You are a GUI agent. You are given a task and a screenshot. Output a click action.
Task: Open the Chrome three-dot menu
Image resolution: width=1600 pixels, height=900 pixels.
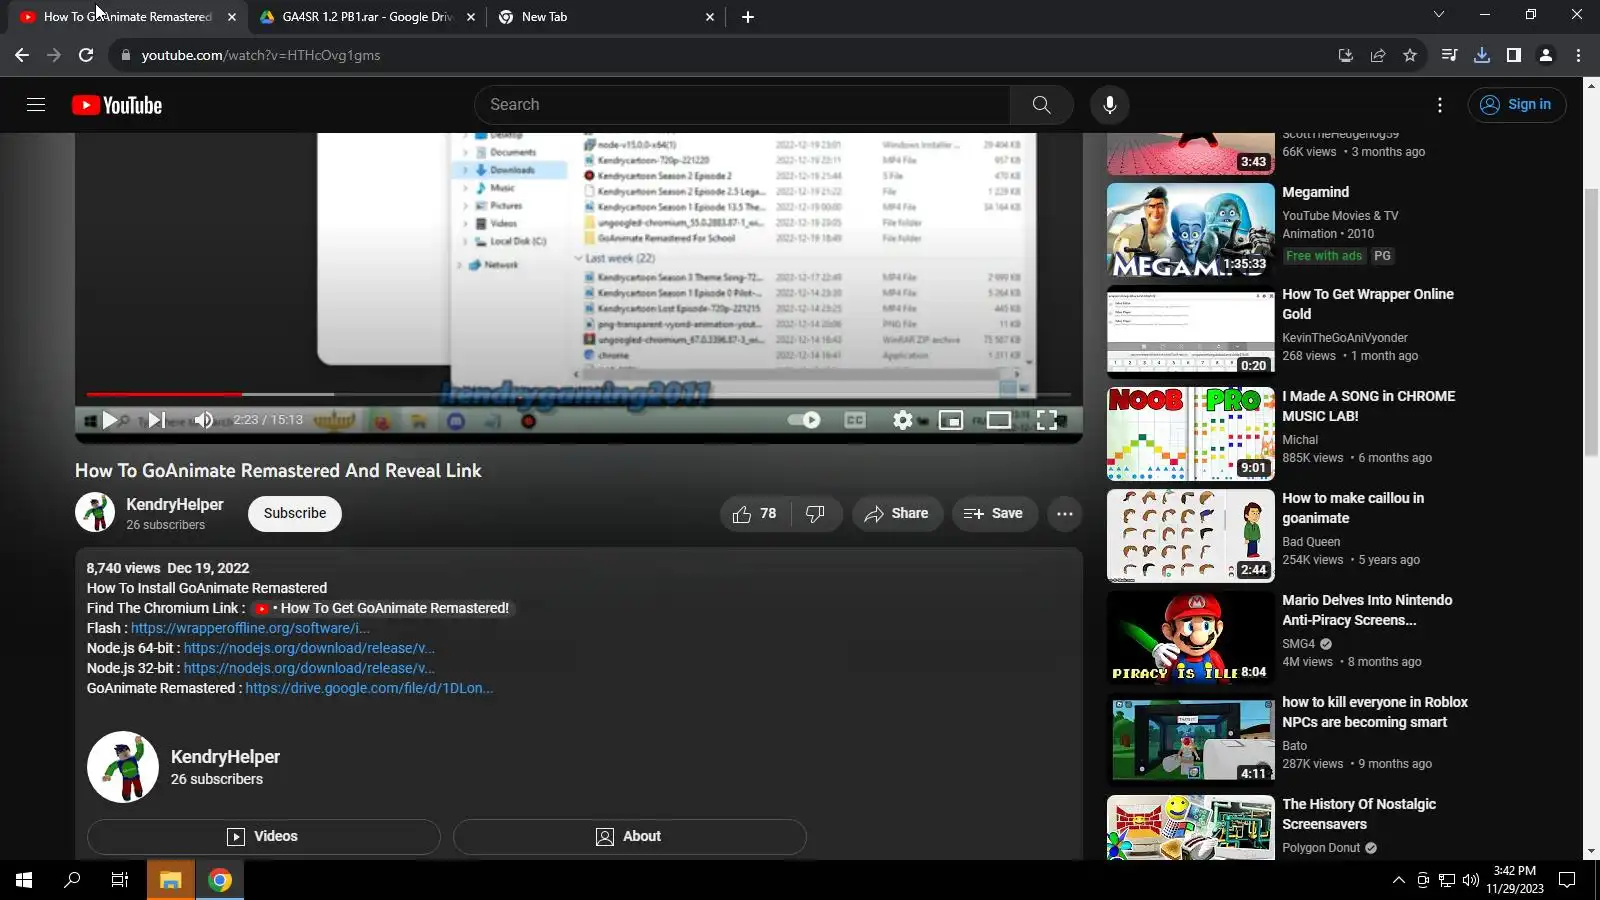1579,56
